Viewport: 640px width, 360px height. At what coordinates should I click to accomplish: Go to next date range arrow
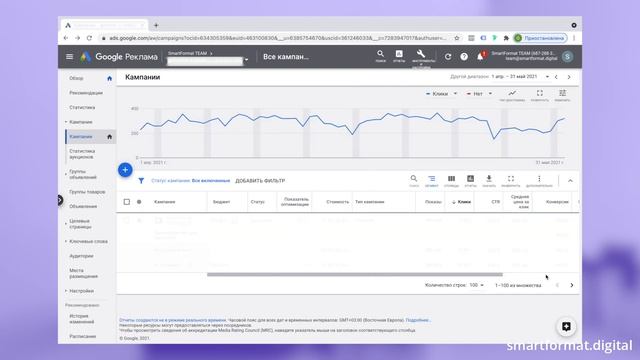pos(569,77)
